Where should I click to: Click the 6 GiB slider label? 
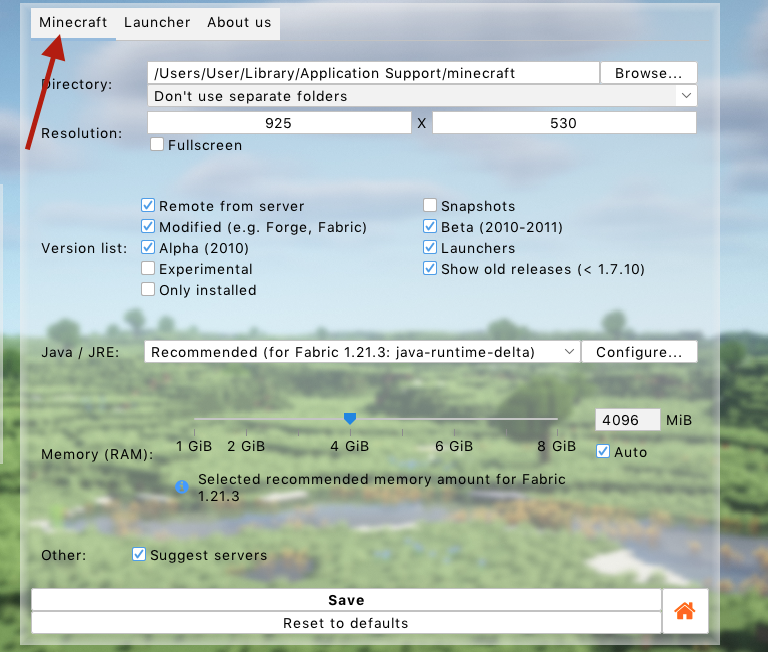(x=454, y=446)
